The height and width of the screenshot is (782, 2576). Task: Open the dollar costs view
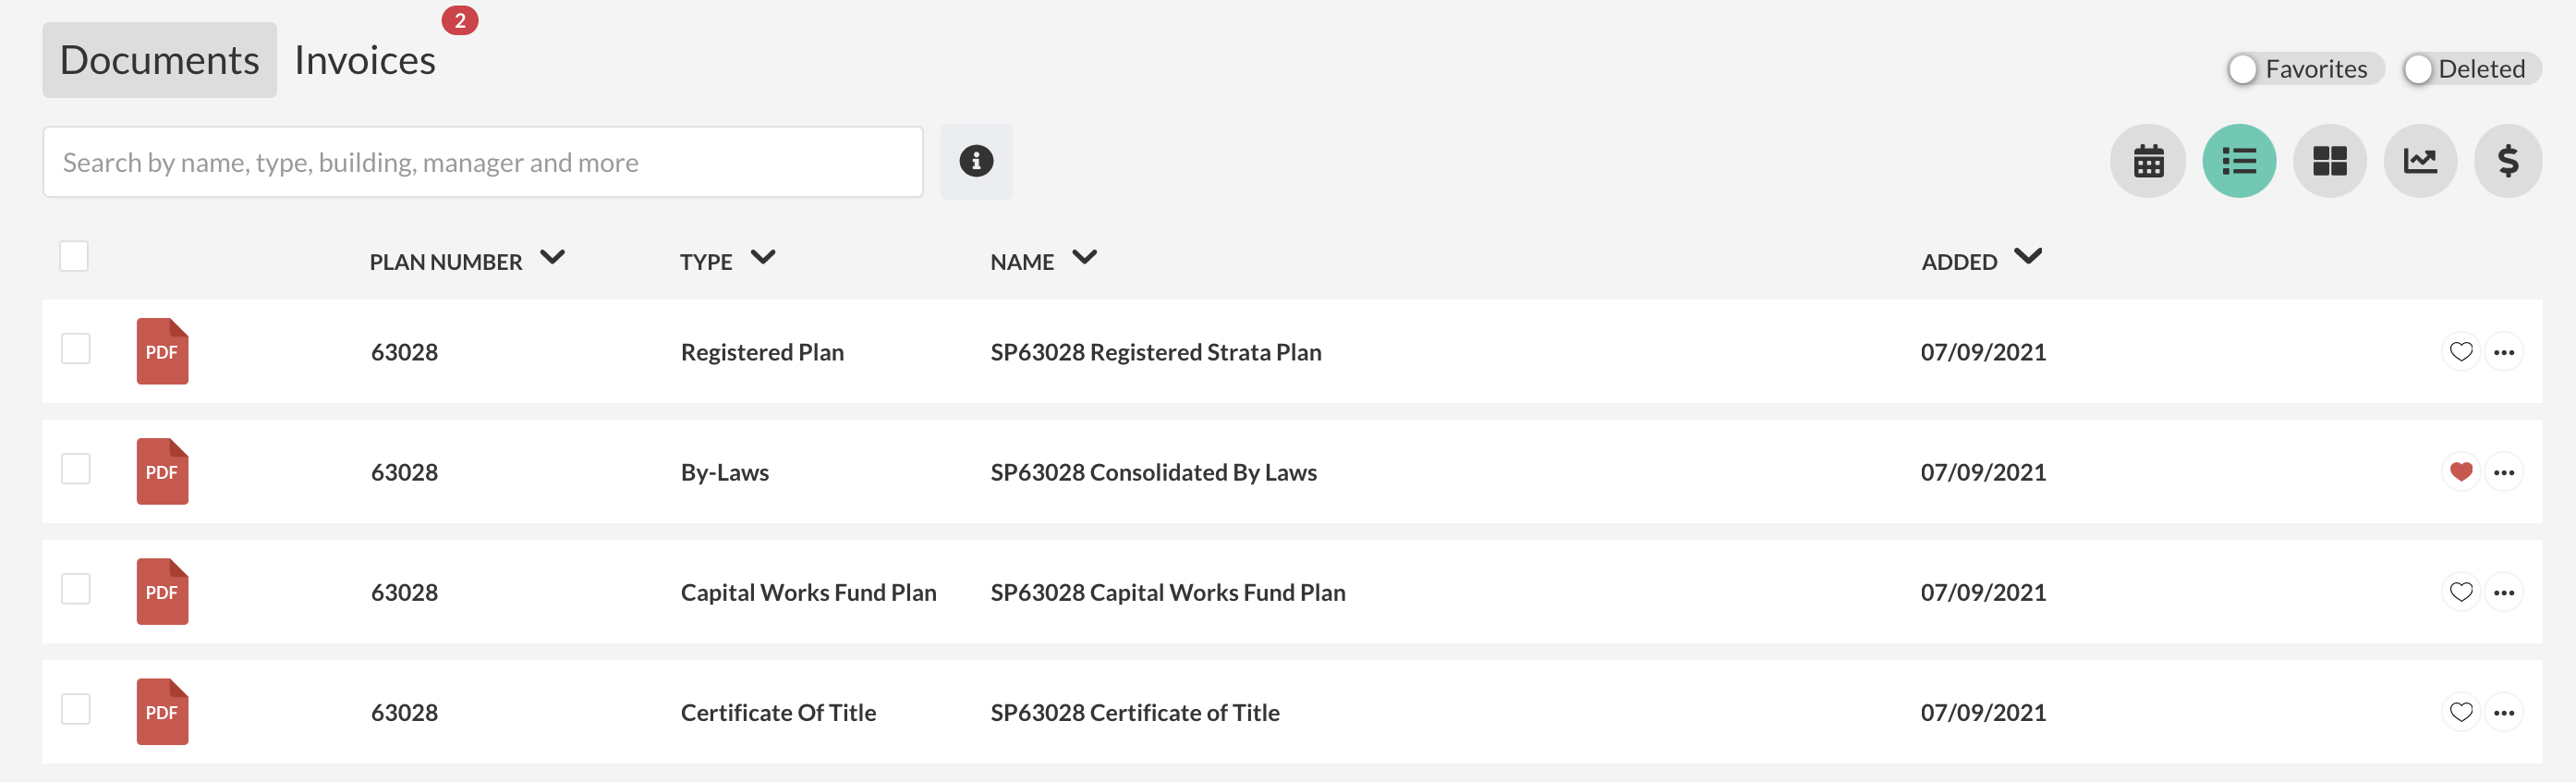pyautogui.click(x=2507, y=161)
